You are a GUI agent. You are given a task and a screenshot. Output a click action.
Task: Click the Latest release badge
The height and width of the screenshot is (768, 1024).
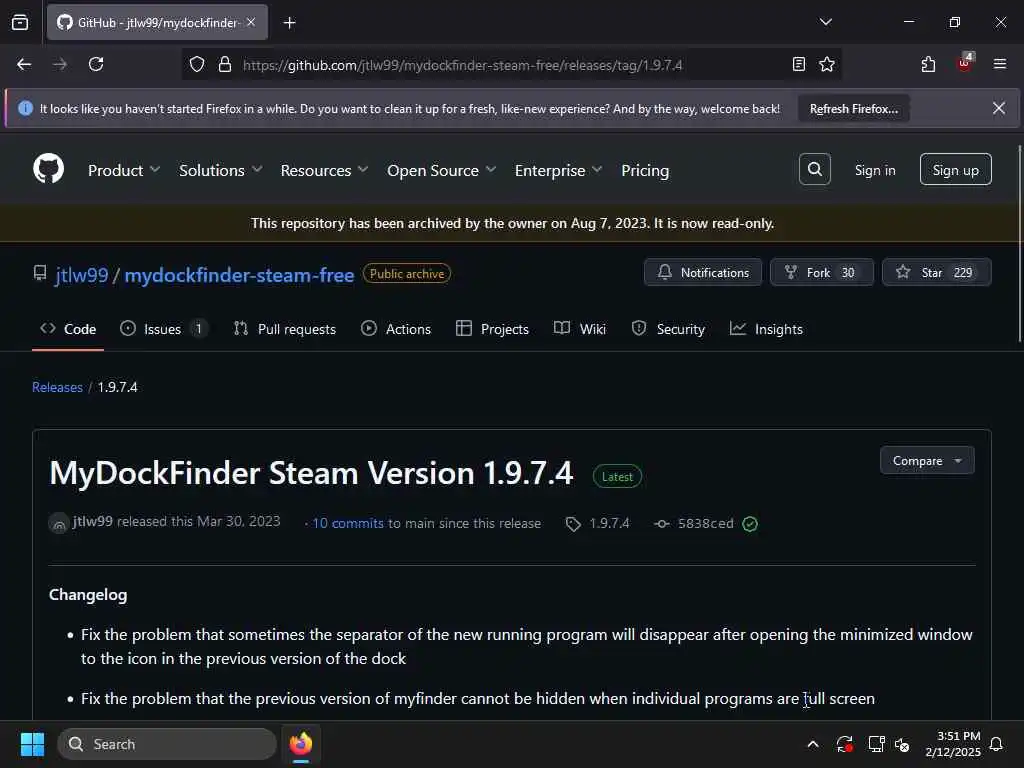617,477
